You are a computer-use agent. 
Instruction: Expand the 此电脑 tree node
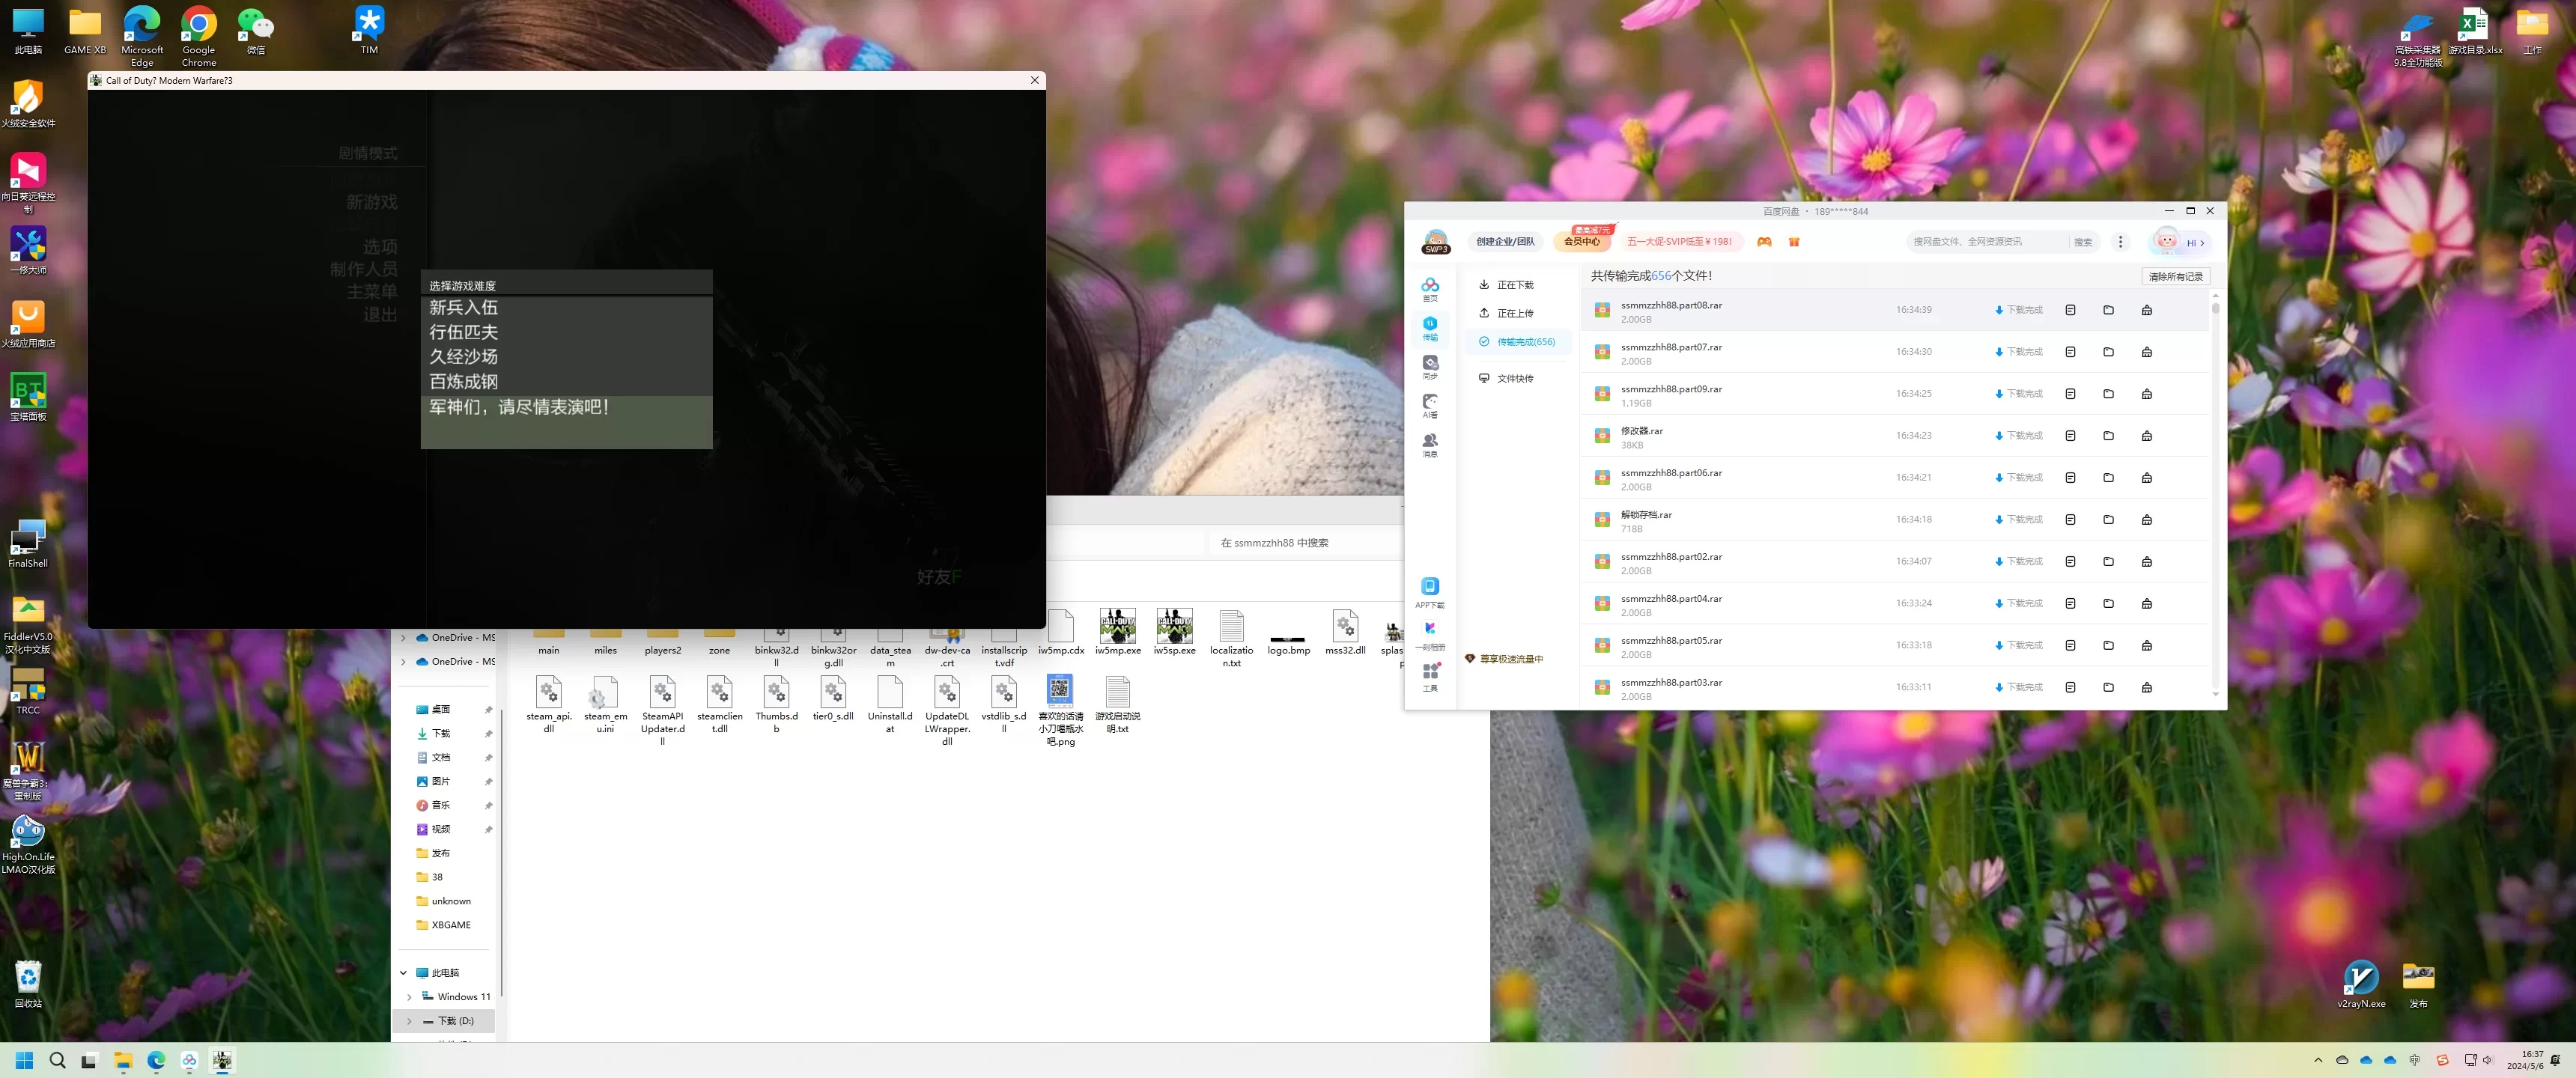point(404,973)
